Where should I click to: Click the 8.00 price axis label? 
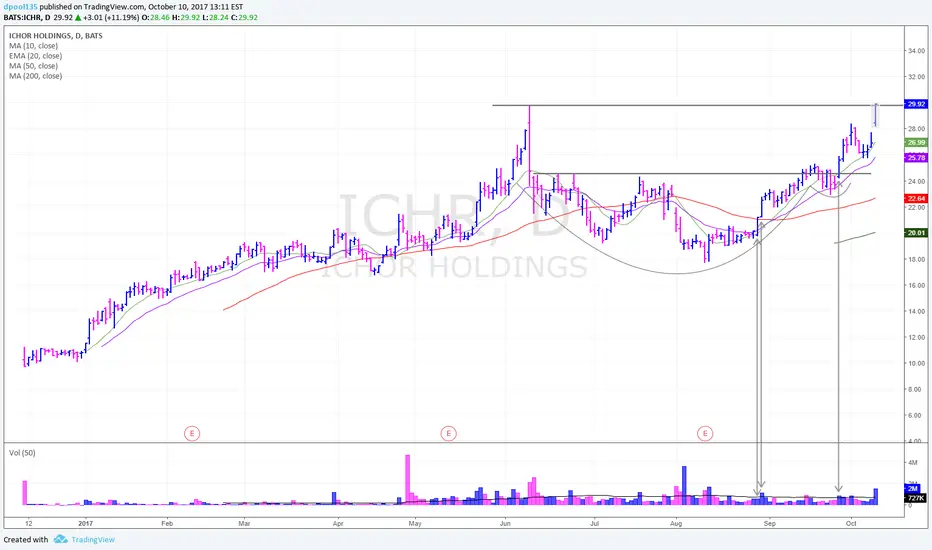[x=917, y=389]
